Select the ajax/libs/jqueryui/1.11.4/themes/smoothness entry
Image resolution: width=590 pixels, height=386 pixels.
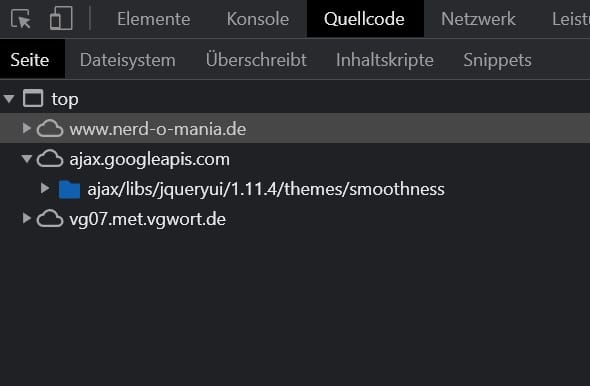pos(266,189)
